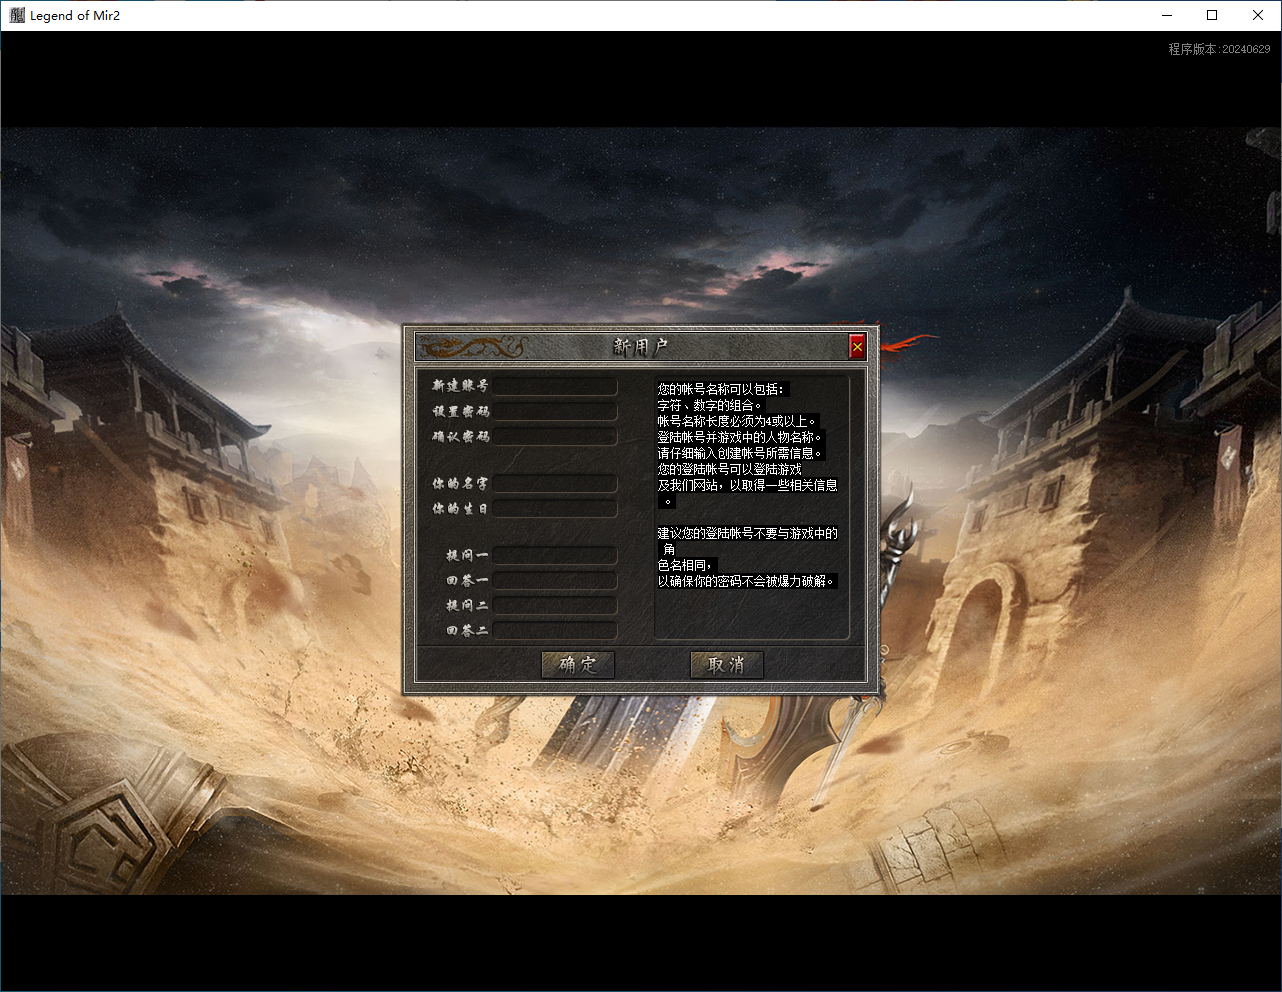Click the 新建账号 account name field
This screenshot has height=992, width=1282.
(555, 386)
